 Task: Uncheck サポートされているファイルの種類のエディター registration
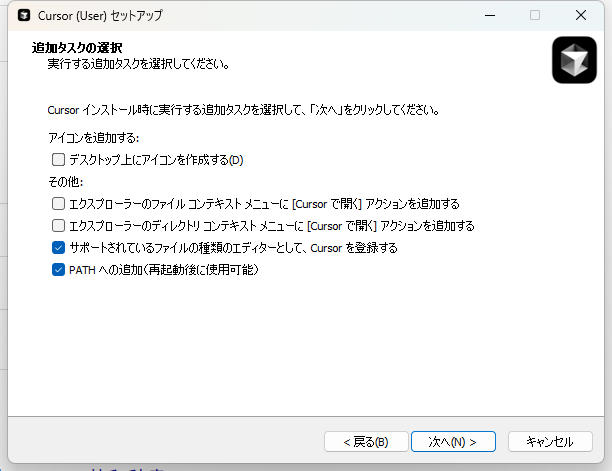click(x=59, y=247)
